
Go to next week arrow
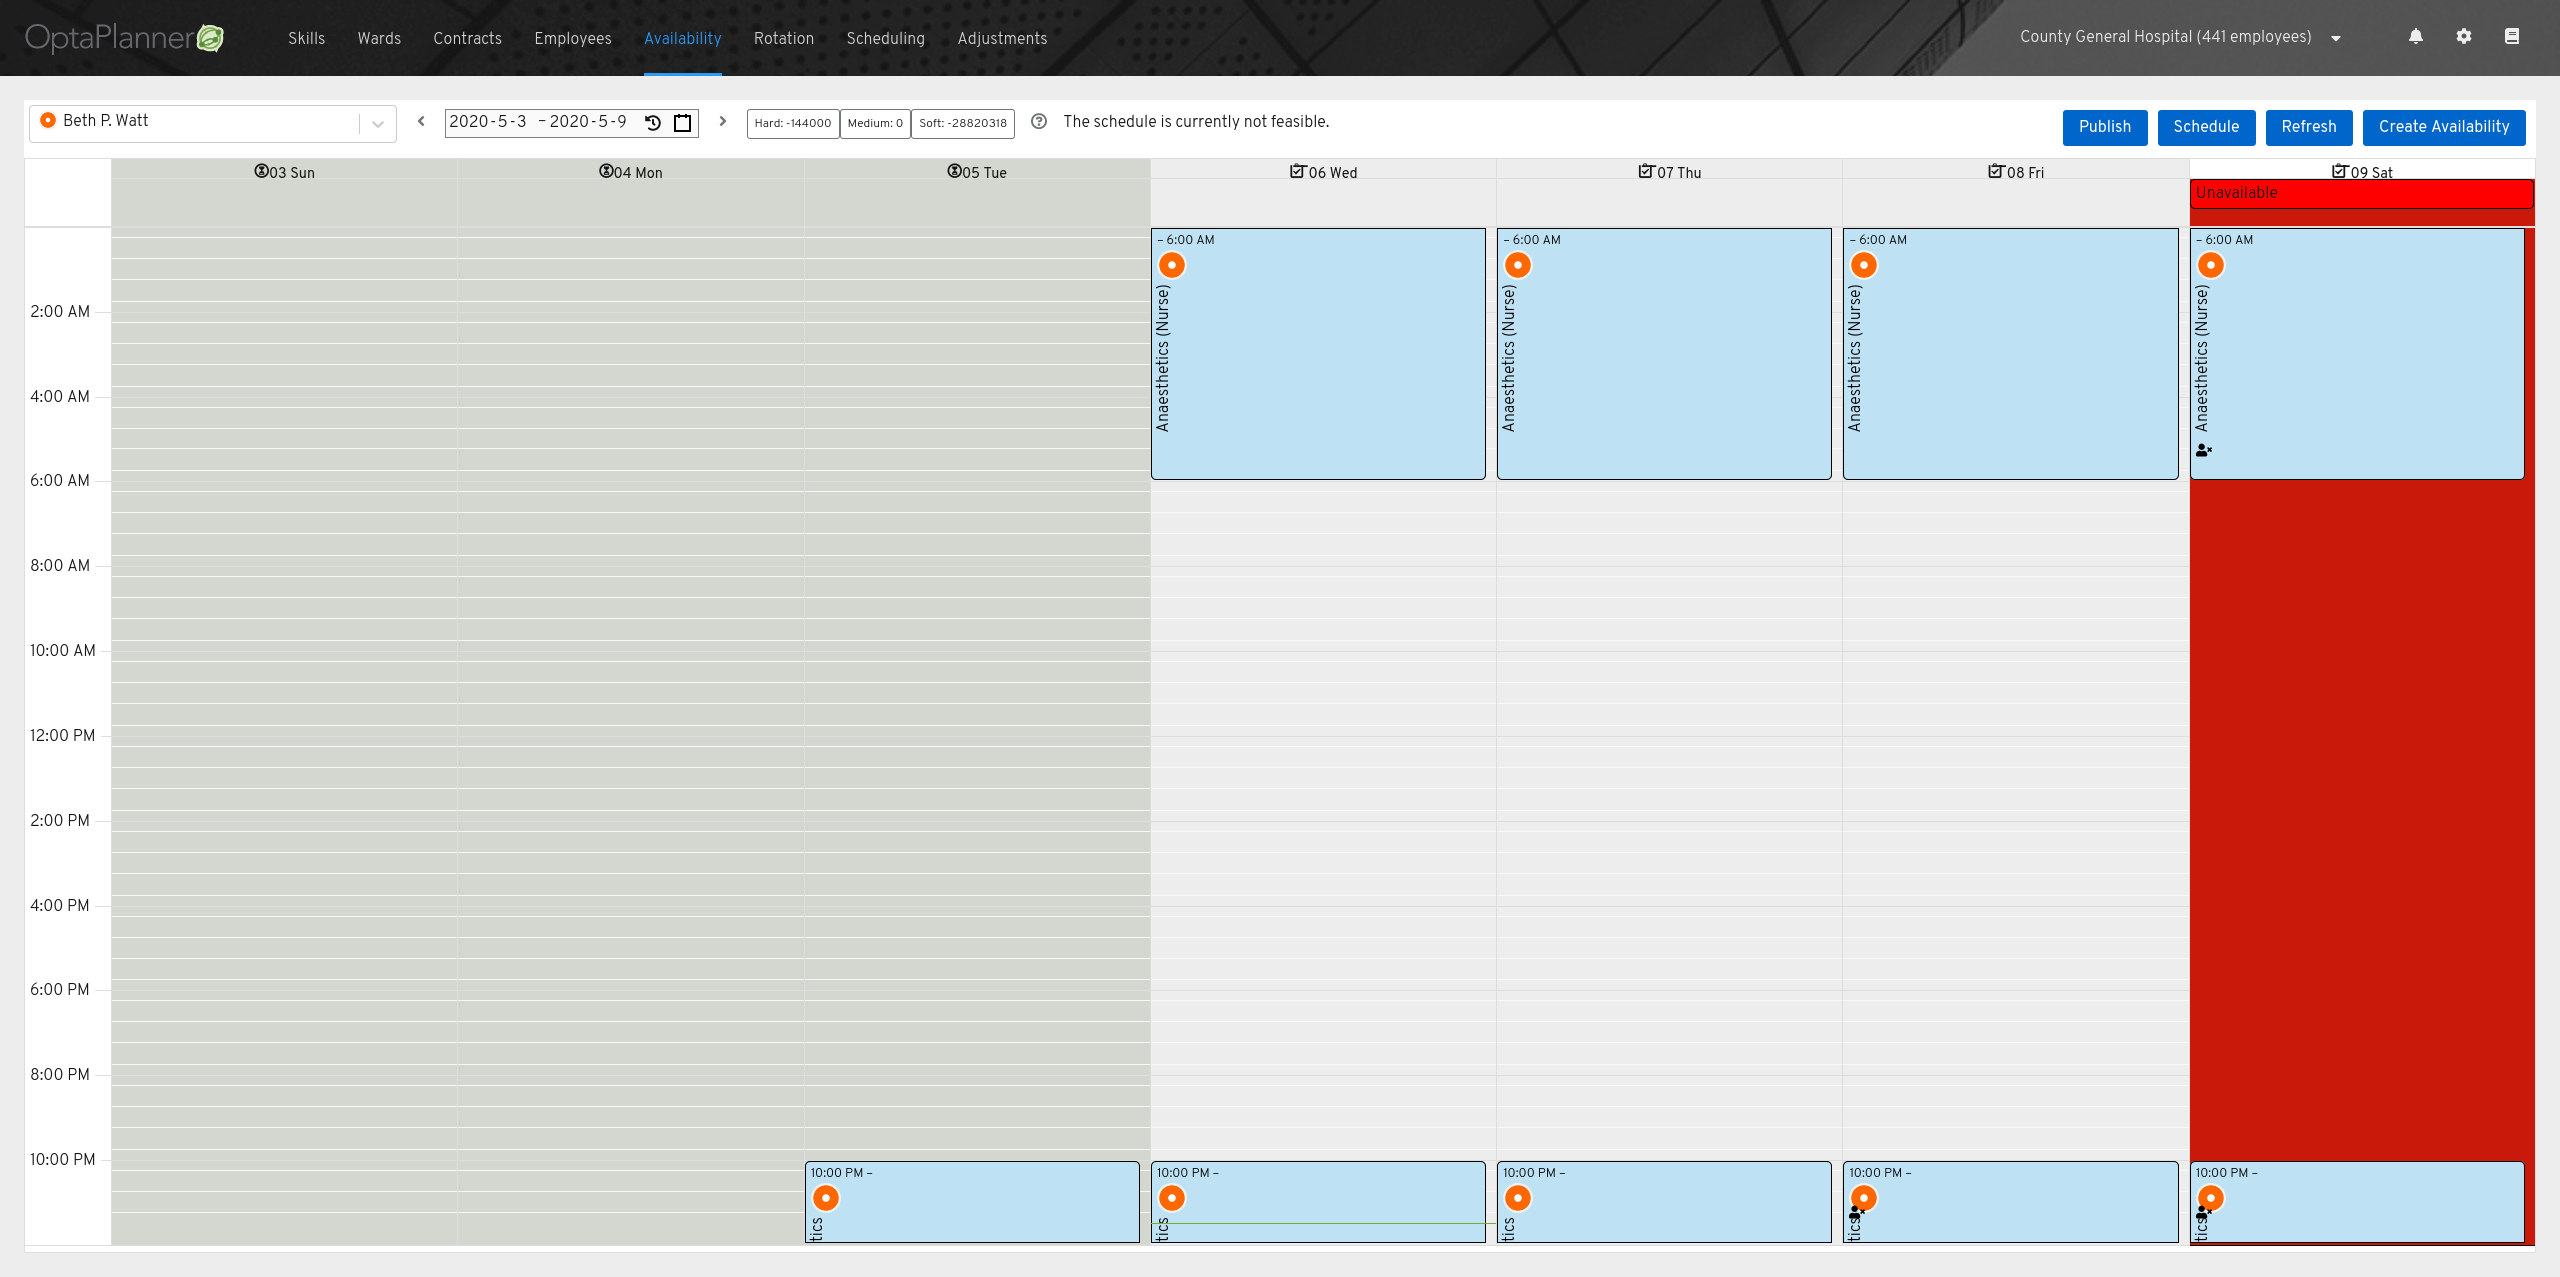[722, 121]
